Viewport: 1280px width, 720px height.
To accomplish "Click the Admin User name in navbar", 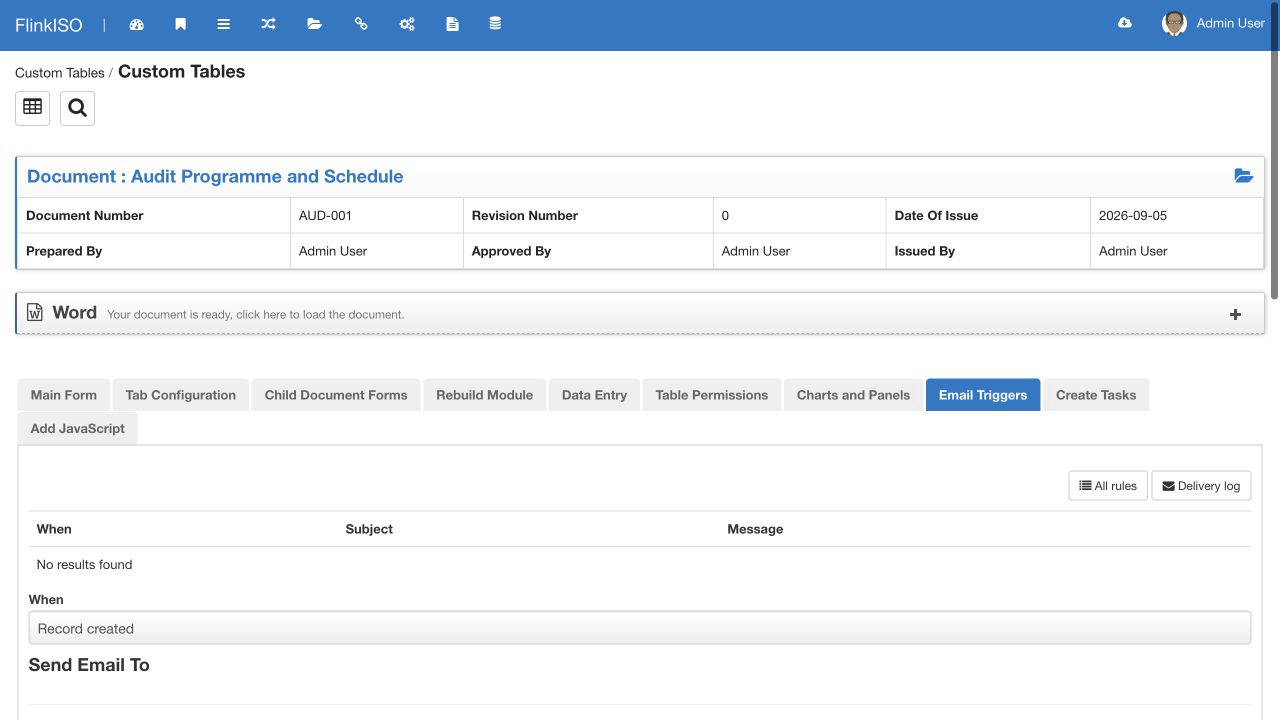I will pos(1231,23).
